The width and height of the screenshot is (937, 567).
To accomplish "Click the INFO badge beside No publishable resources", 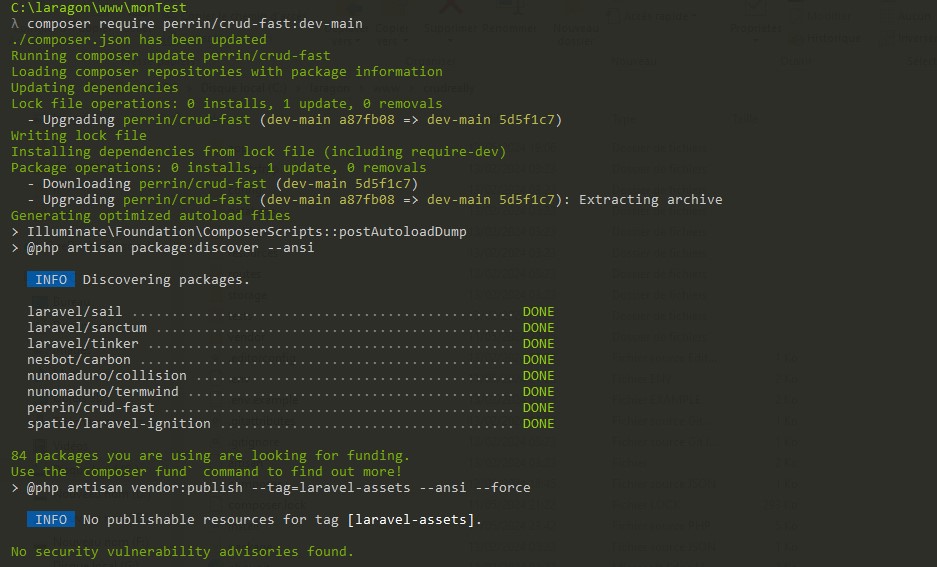I will click(50, 520).
